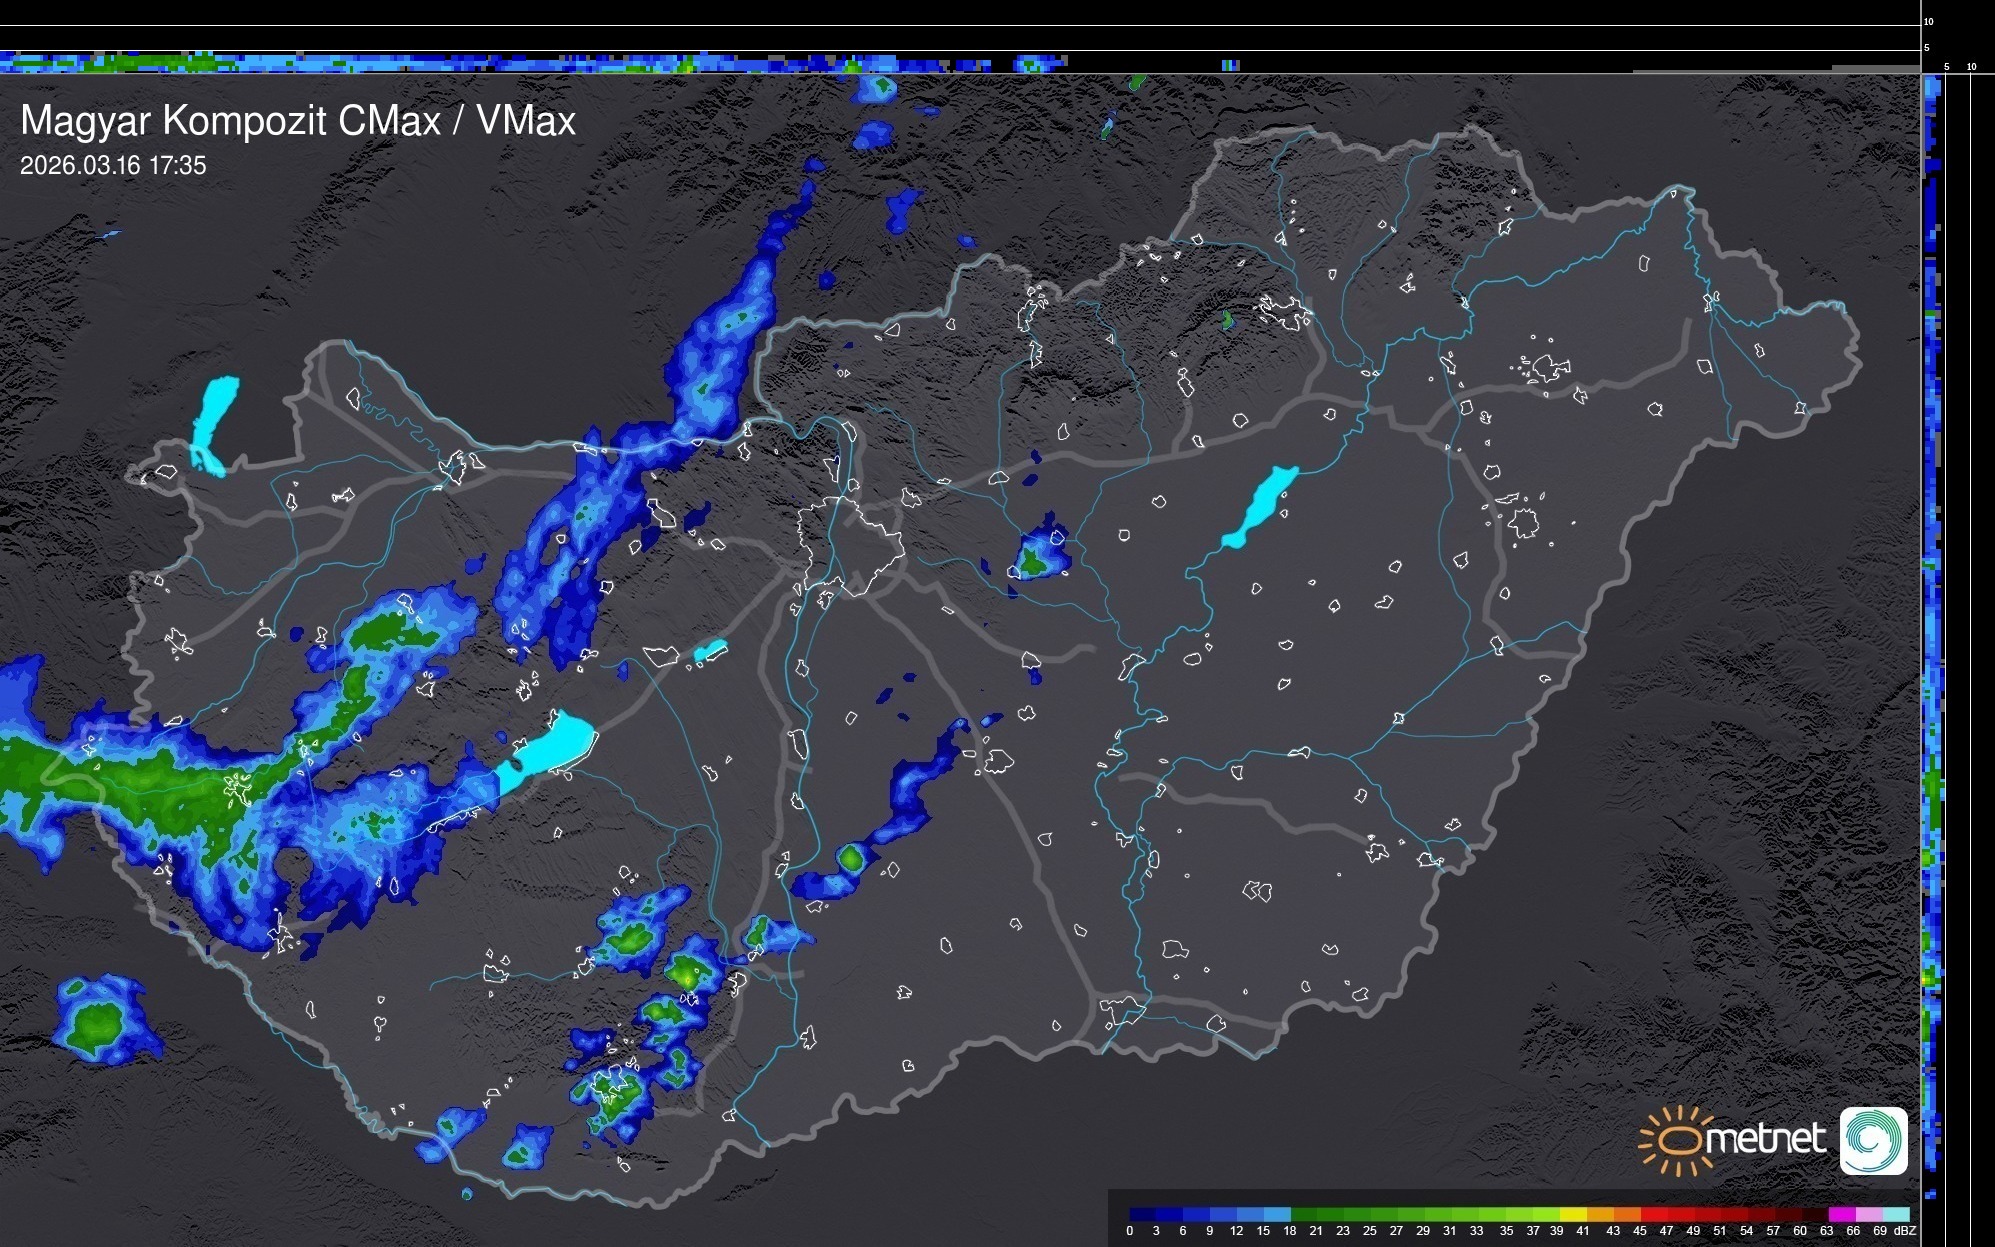Select the magenta 63 dBZ legend swatch
This screenshot has height=1247, width=1995.
point(1842,1214)
